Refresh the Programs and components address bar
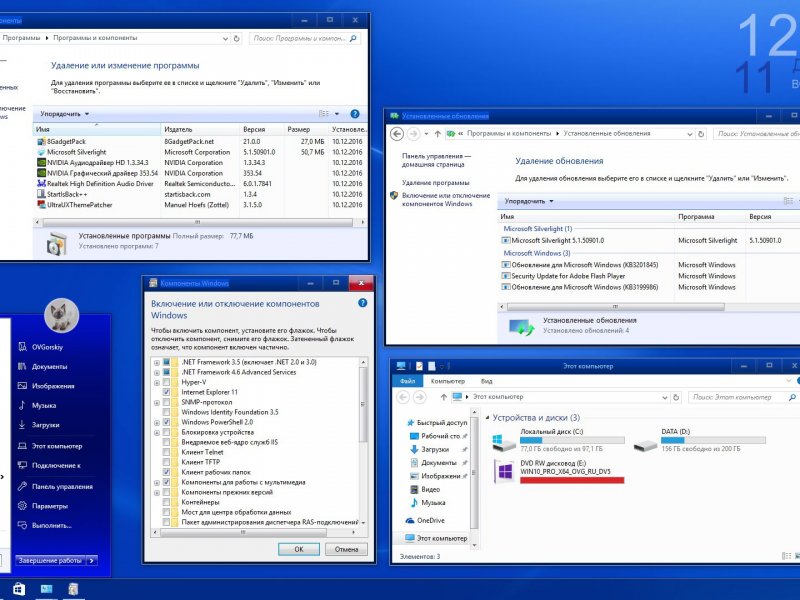 coord(237,38)
